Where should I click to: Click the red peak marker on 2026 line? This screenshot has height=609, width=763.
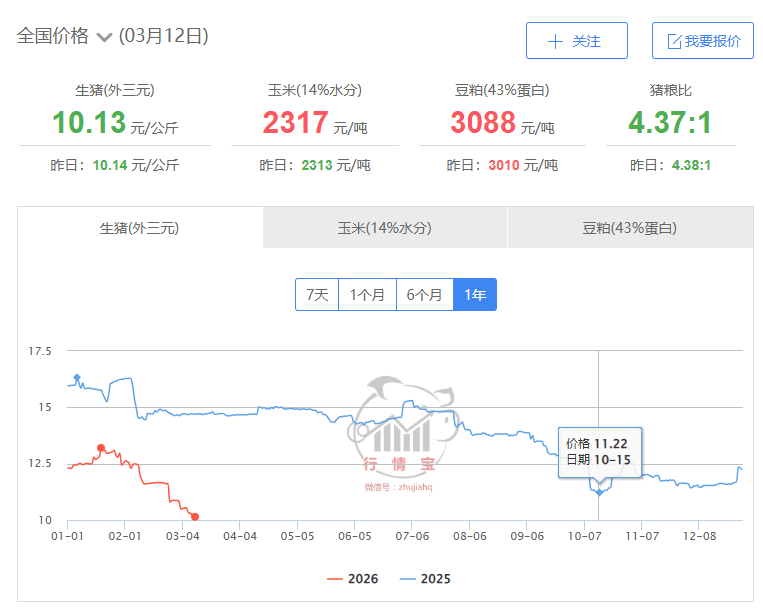pos(101,448)
